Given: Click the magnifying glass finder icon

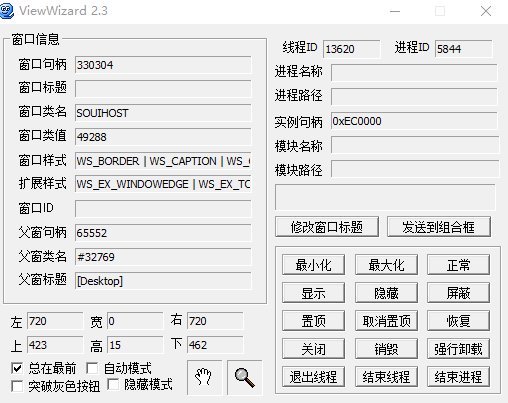Looking at the screenshot, I should pos(245,377).
